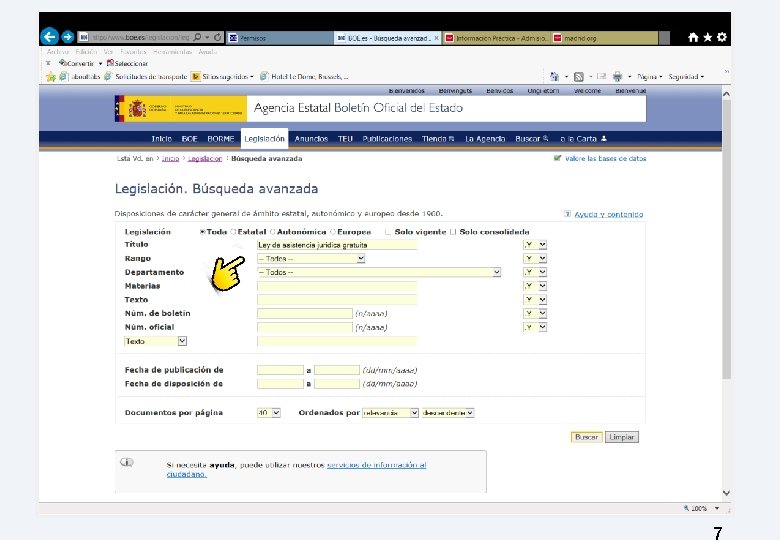
Task: Select the Autonómica radio button
Action: (x=272, y=232)
